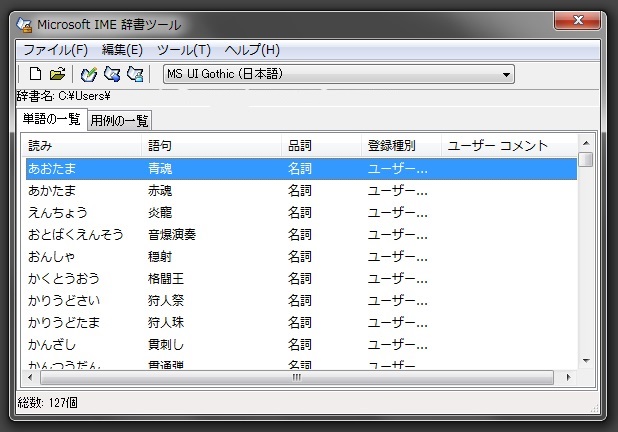
Task: Select the かりうどたま row
Action: pos(301,323)
